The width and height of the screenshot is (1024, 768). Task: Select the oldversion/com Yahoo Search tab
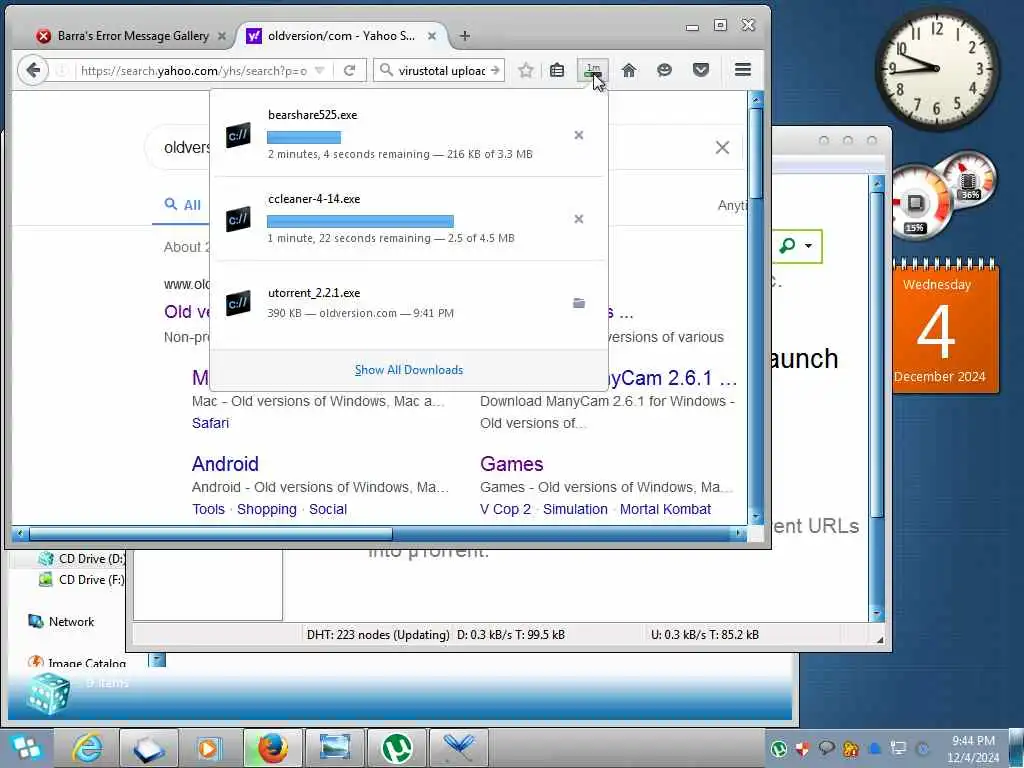341,36
